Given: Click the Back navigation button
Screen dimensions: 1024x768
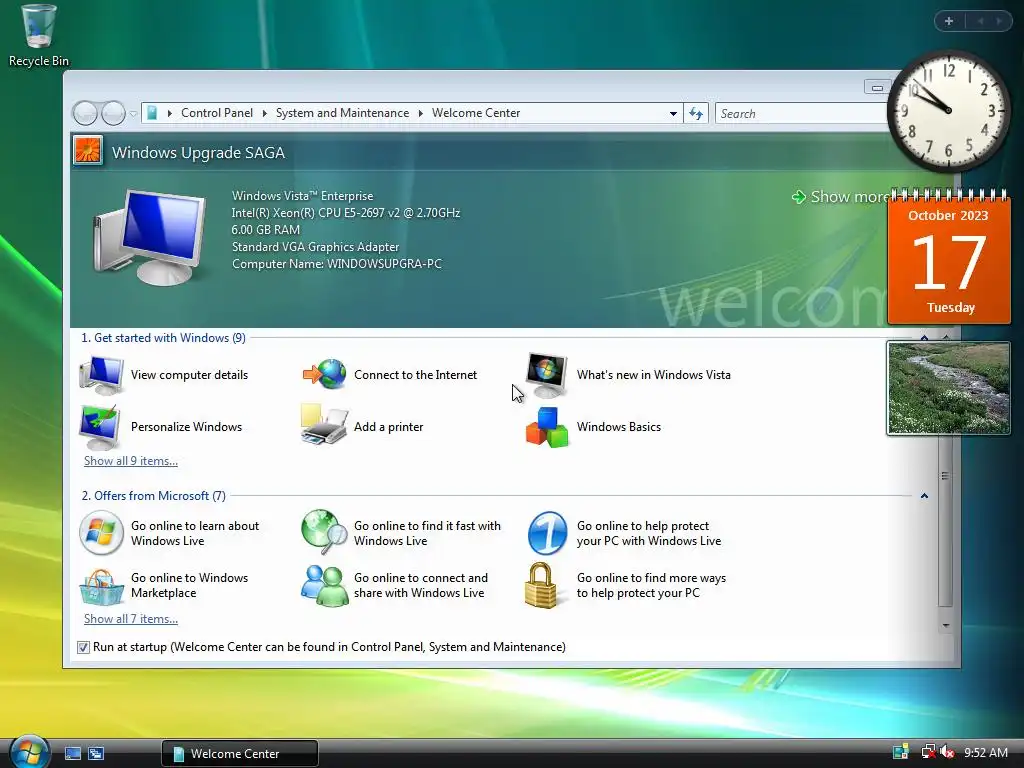Looking at the screenshot, I should 86,113.
